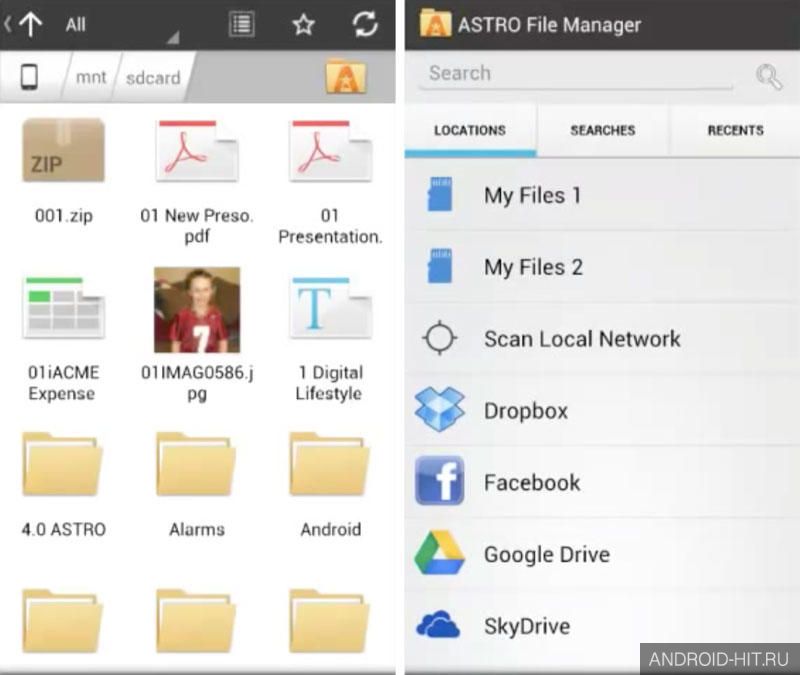Open the Google Drive location

pos(603,555)
